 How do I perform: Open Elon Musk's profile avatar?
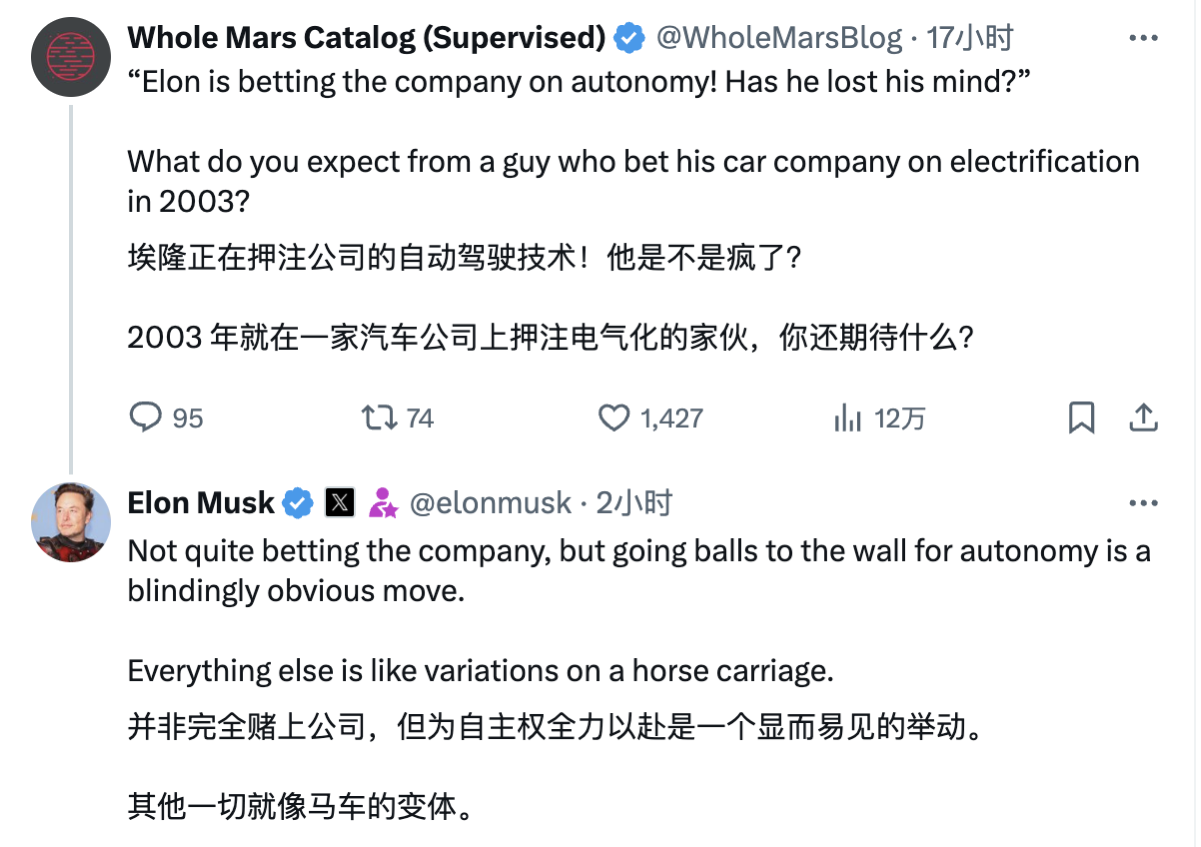click(71, 521)
